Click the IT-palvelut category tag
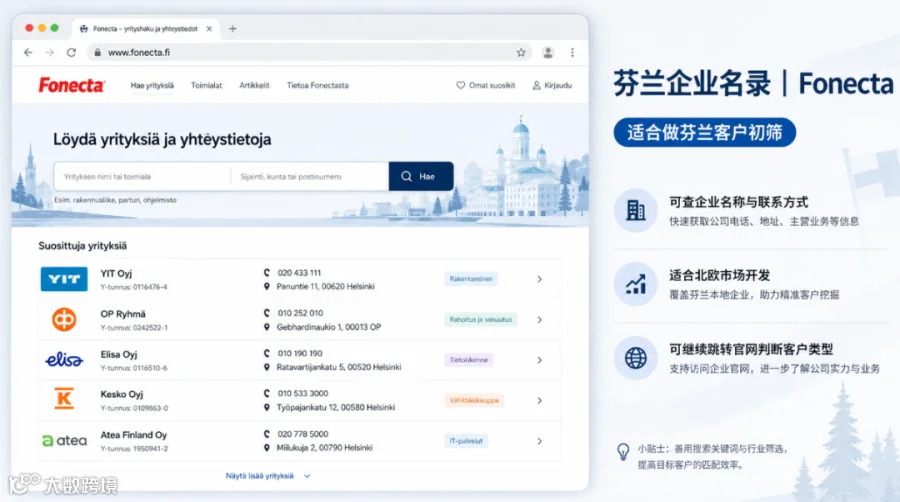 coord(465,441)
